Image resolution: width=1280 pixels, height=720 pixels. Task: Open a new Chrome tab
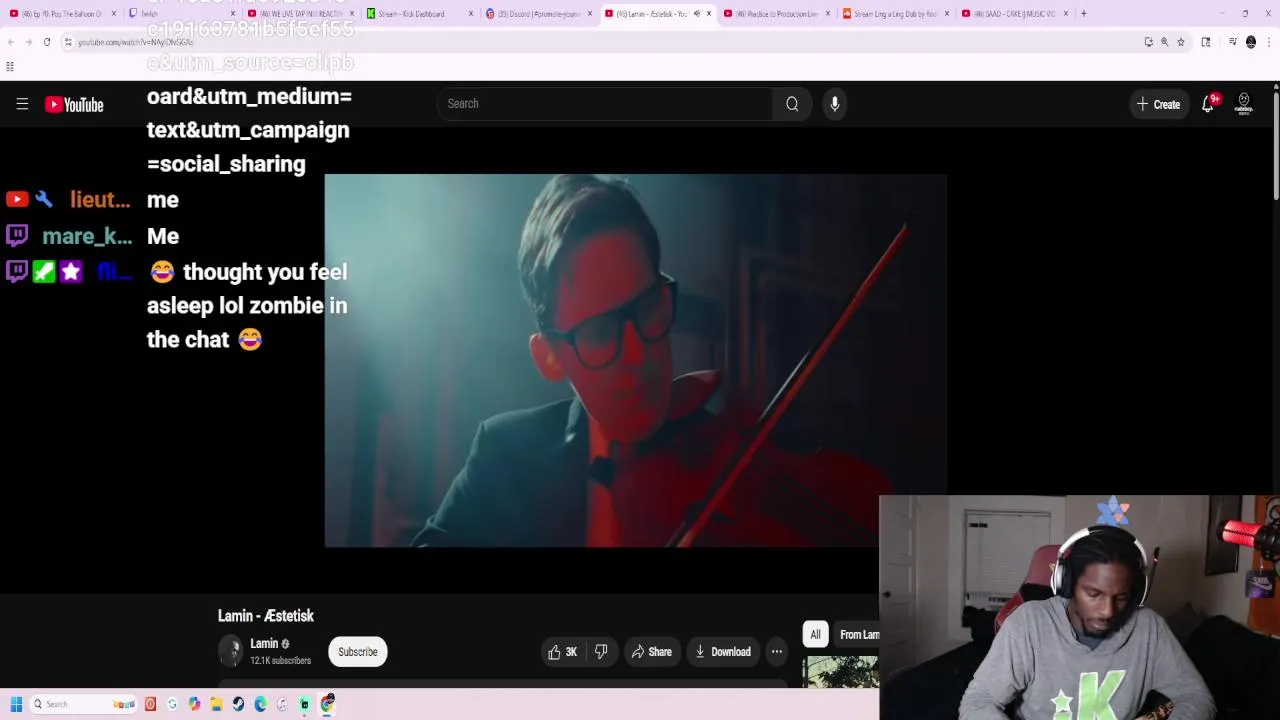point(1083,13)
